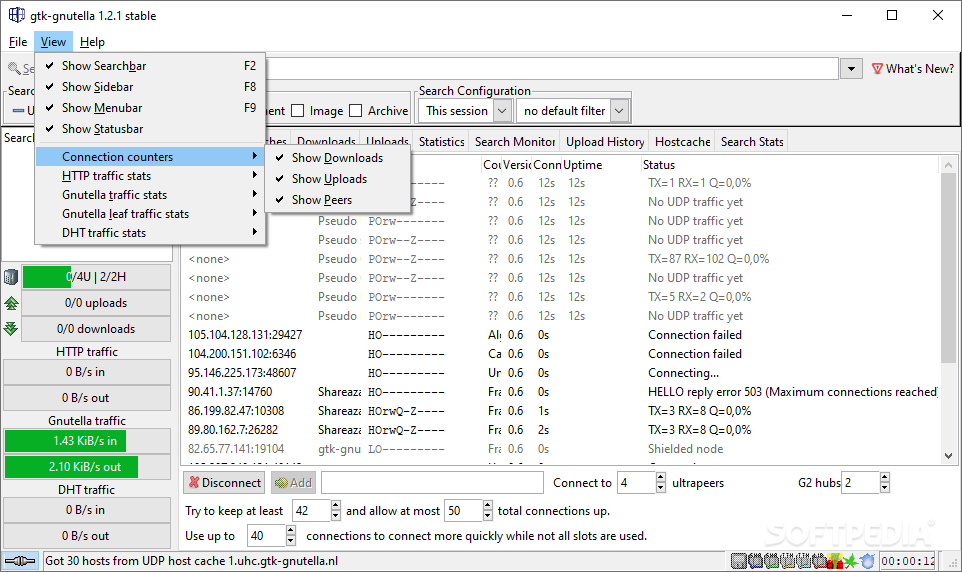Viewport: 962px width, 572px height.
Task: Open the This session dropdown
Action: tap(465, 111)
